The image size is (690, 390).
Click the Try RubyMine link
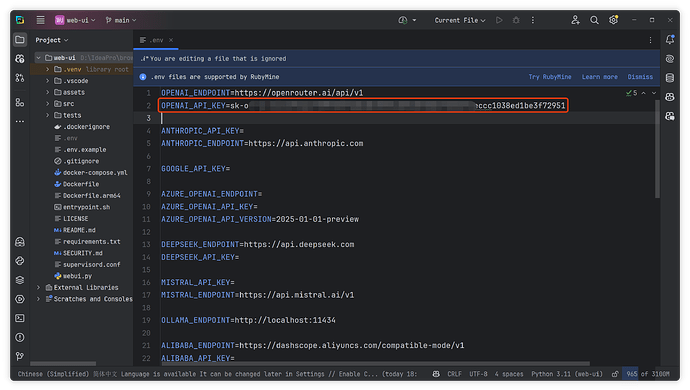coord(550,77)
